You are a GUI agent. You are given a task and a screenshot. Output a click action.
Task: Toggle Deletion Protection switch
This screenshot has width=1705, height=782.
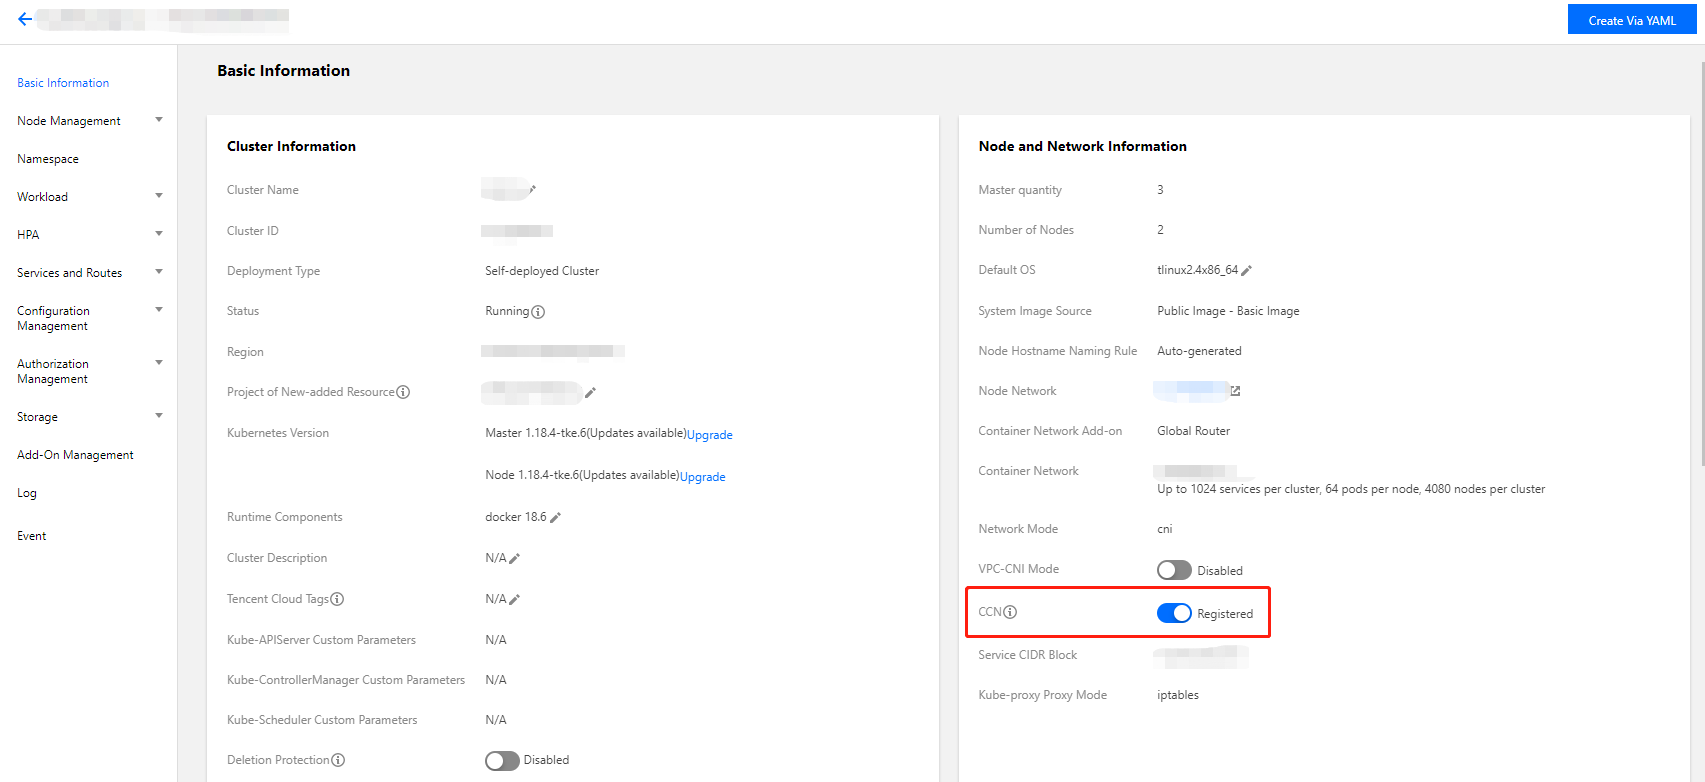[502, 761]
